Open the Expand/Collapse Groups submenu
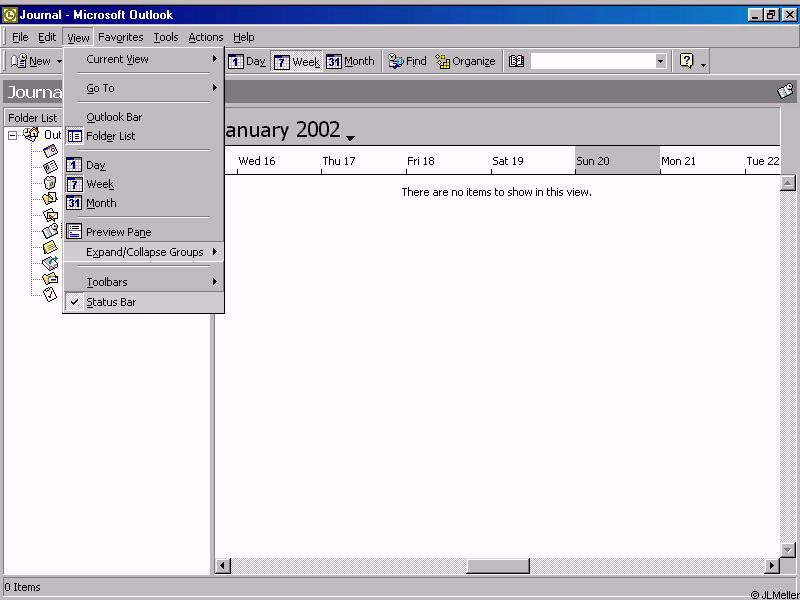Screen dimensions: 800x600 (x=143, y=252)
